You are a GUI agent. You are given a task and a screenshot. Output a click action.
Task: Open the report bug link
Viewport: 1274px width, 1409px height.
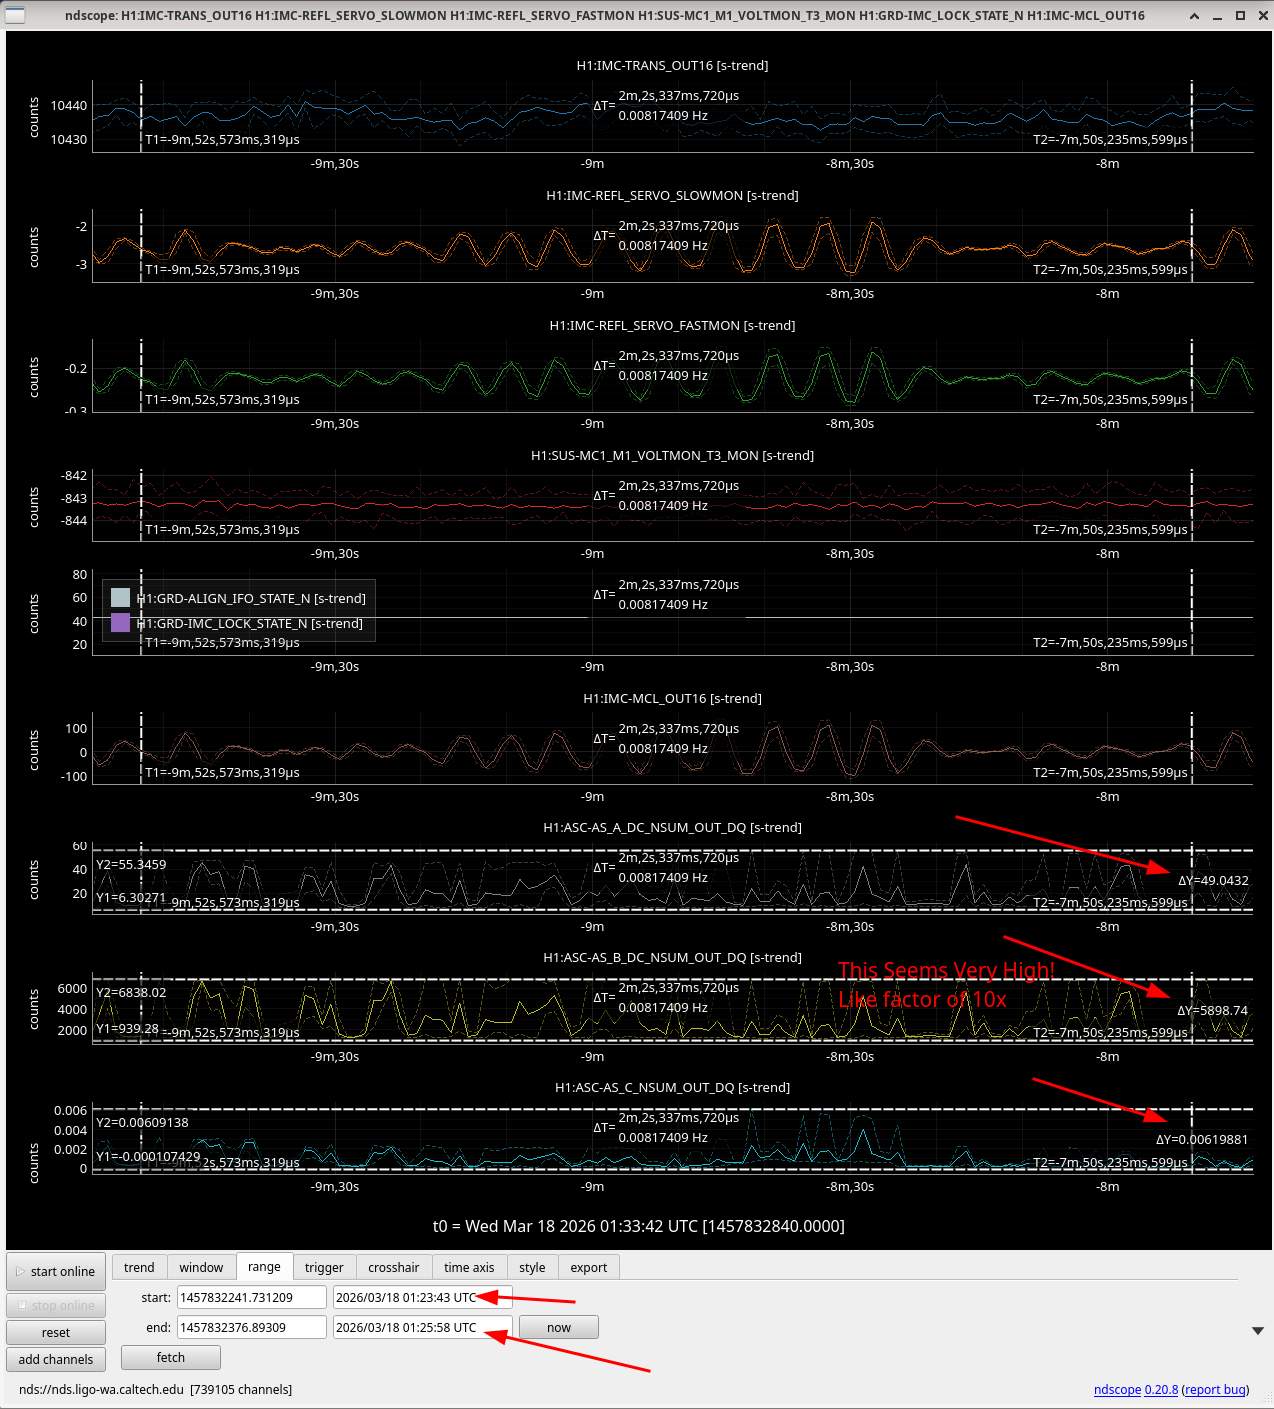pyautogui.click(x=1215, y=1389)
